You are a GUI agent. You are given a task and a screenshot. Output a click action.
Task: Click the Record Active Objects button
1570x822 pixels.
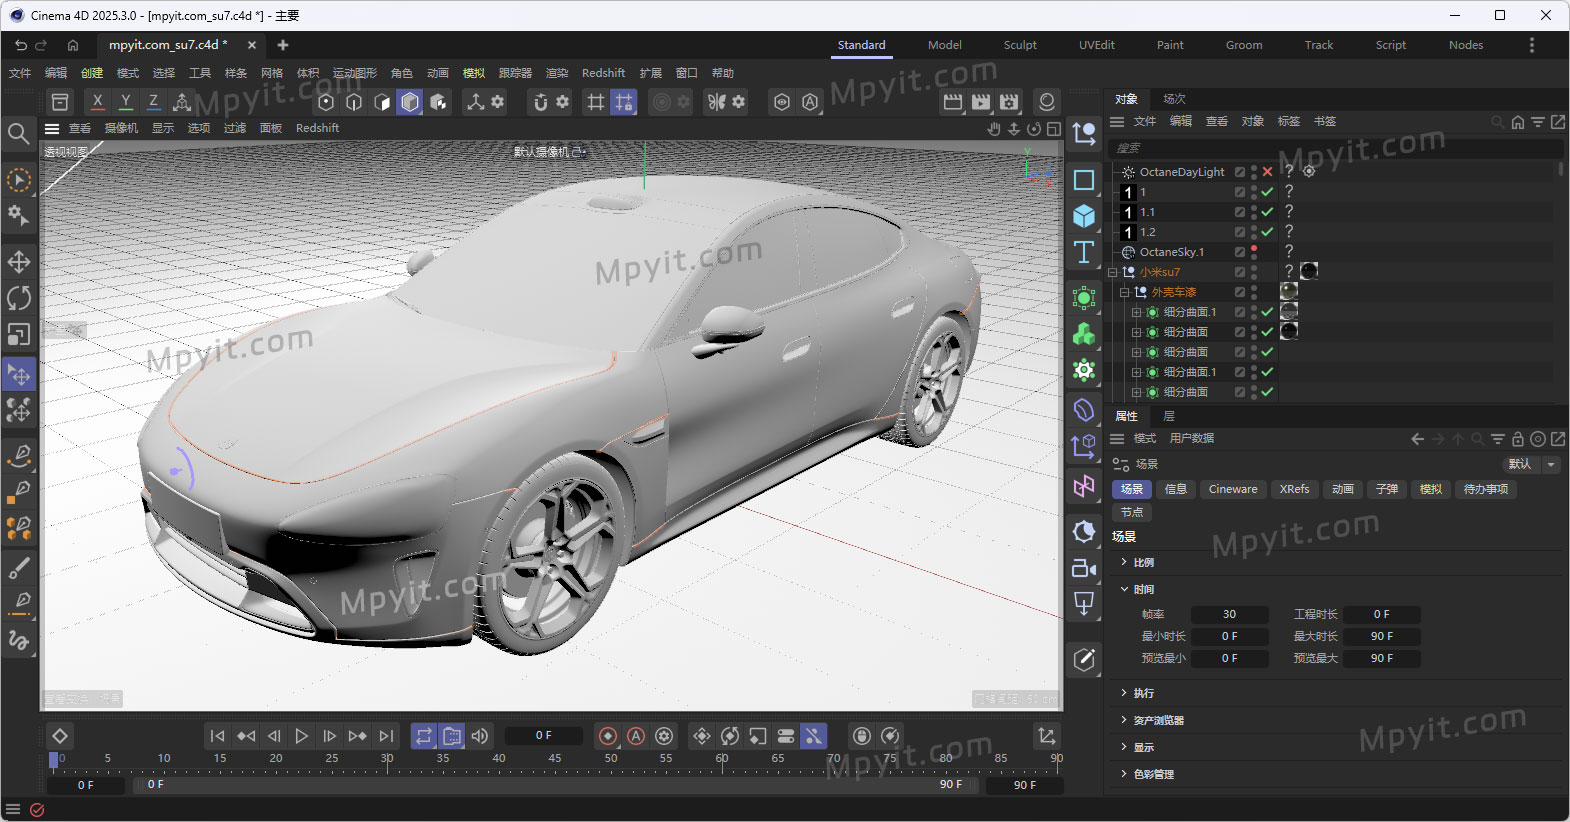(x=608, y=736)
